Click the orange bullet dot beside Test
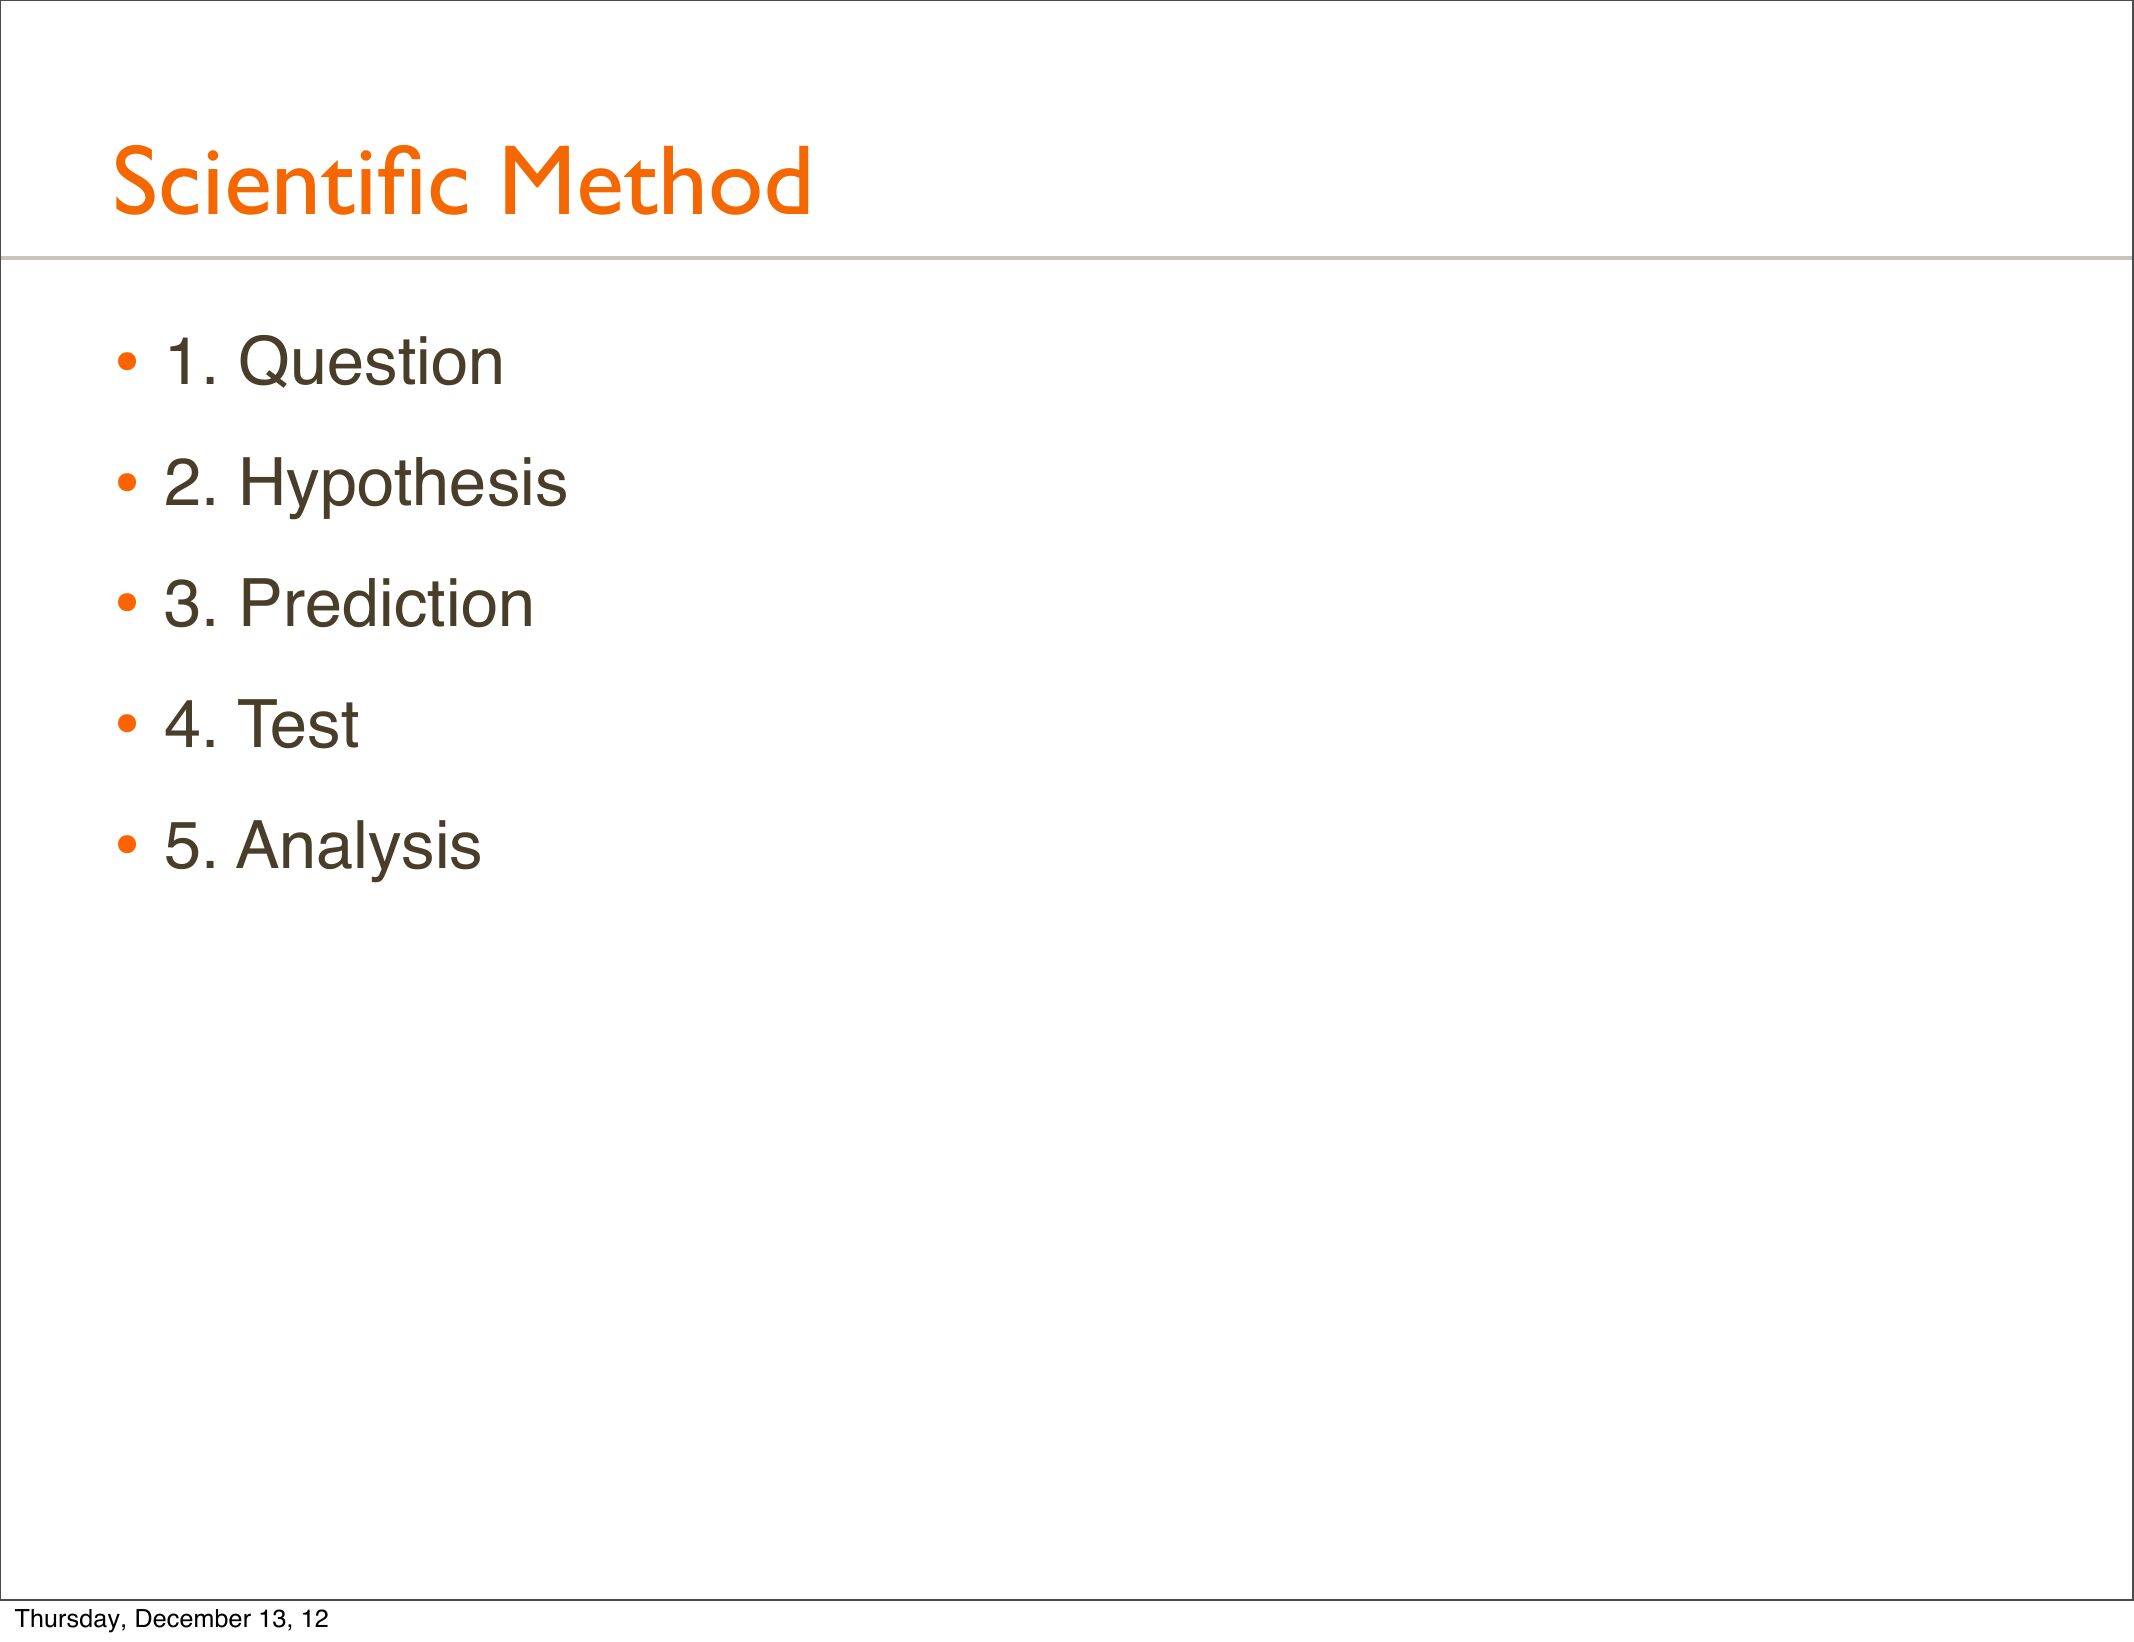 tap(126, 724)
